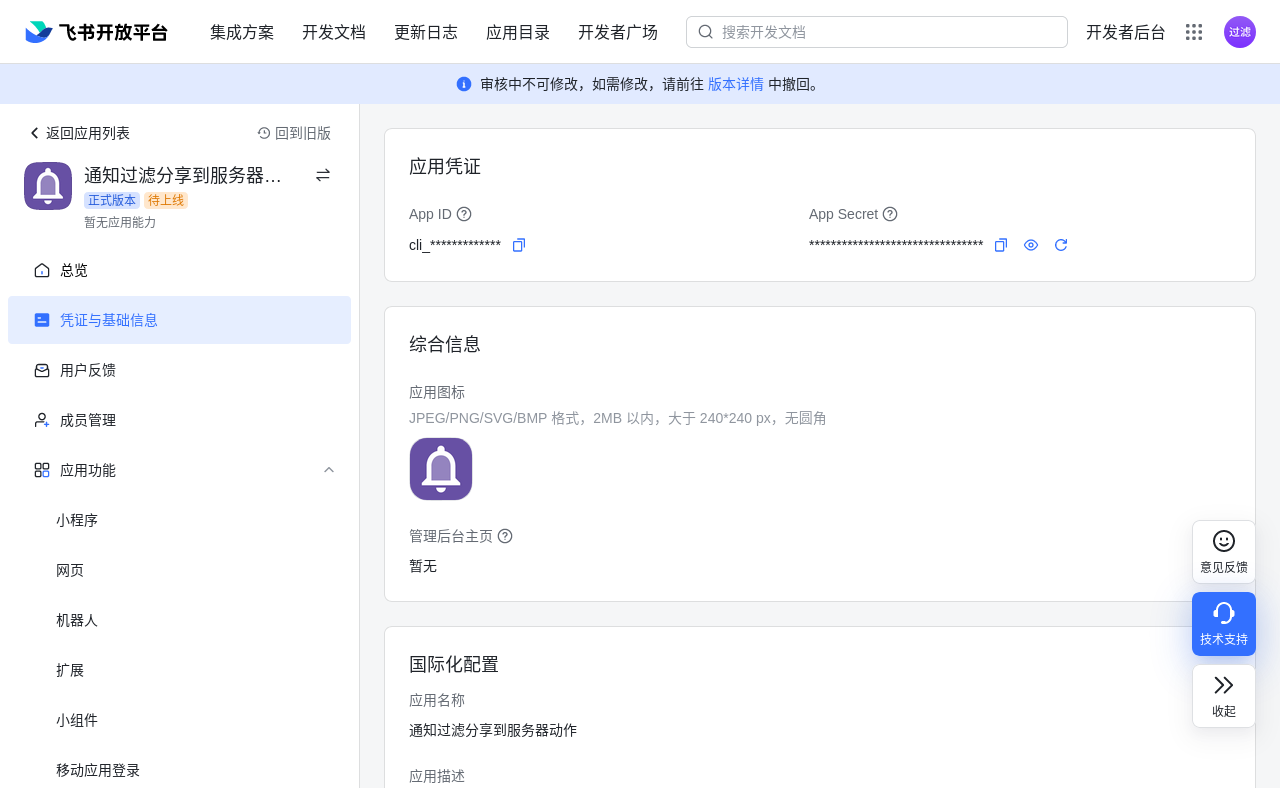Select 总览 in the sidebar
Screen dimensions: 1280x788
coord(180,270)
